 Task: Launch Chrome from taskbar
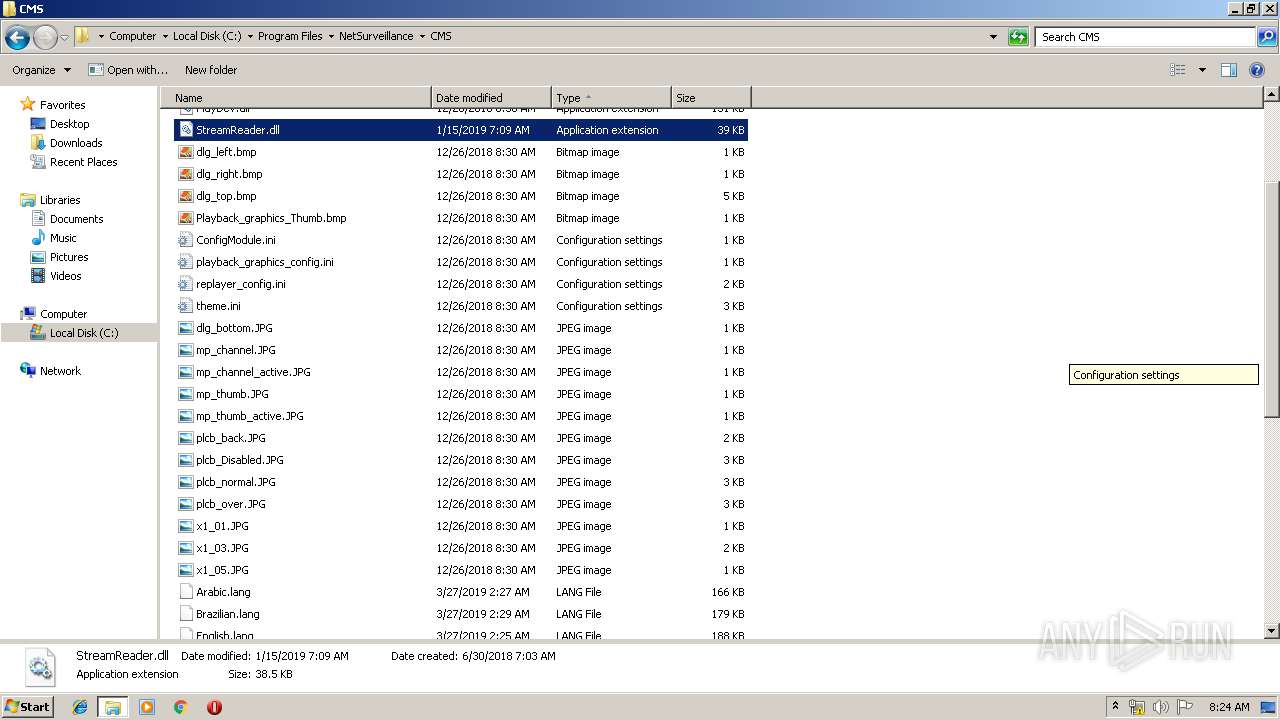[180, 707]
